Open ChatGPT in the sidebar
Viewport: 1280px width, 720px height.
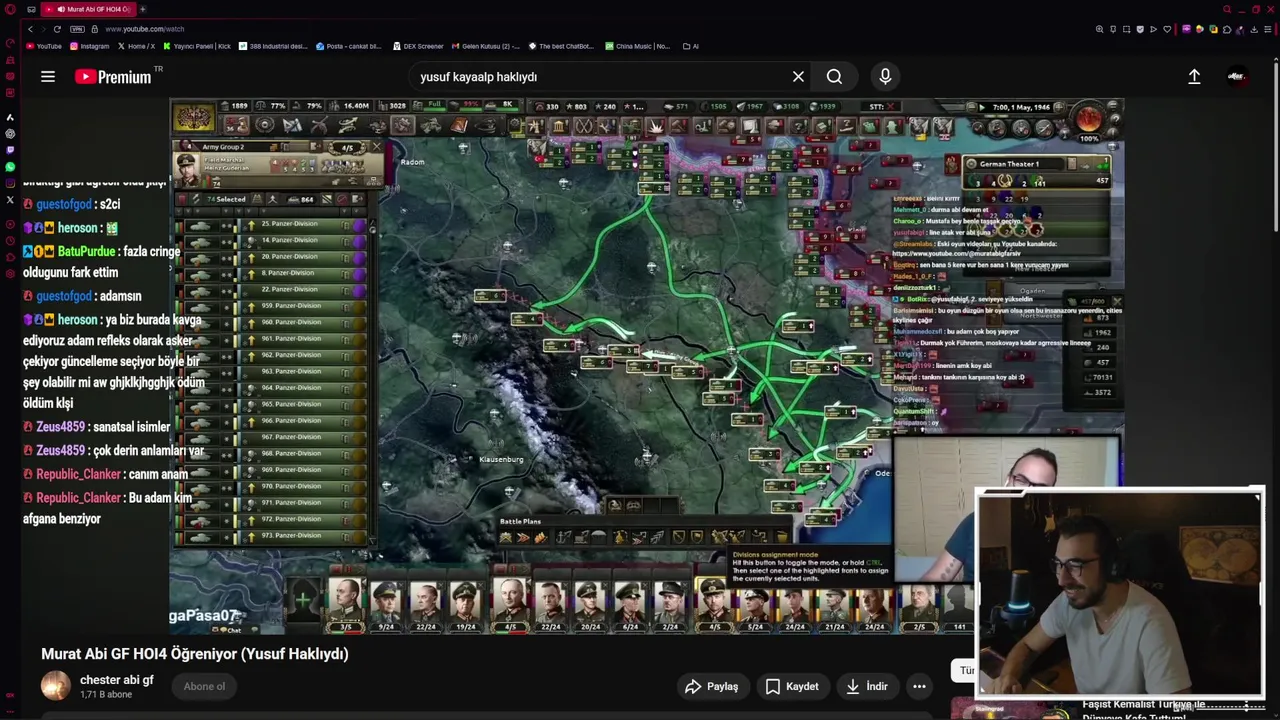(10, 133)
